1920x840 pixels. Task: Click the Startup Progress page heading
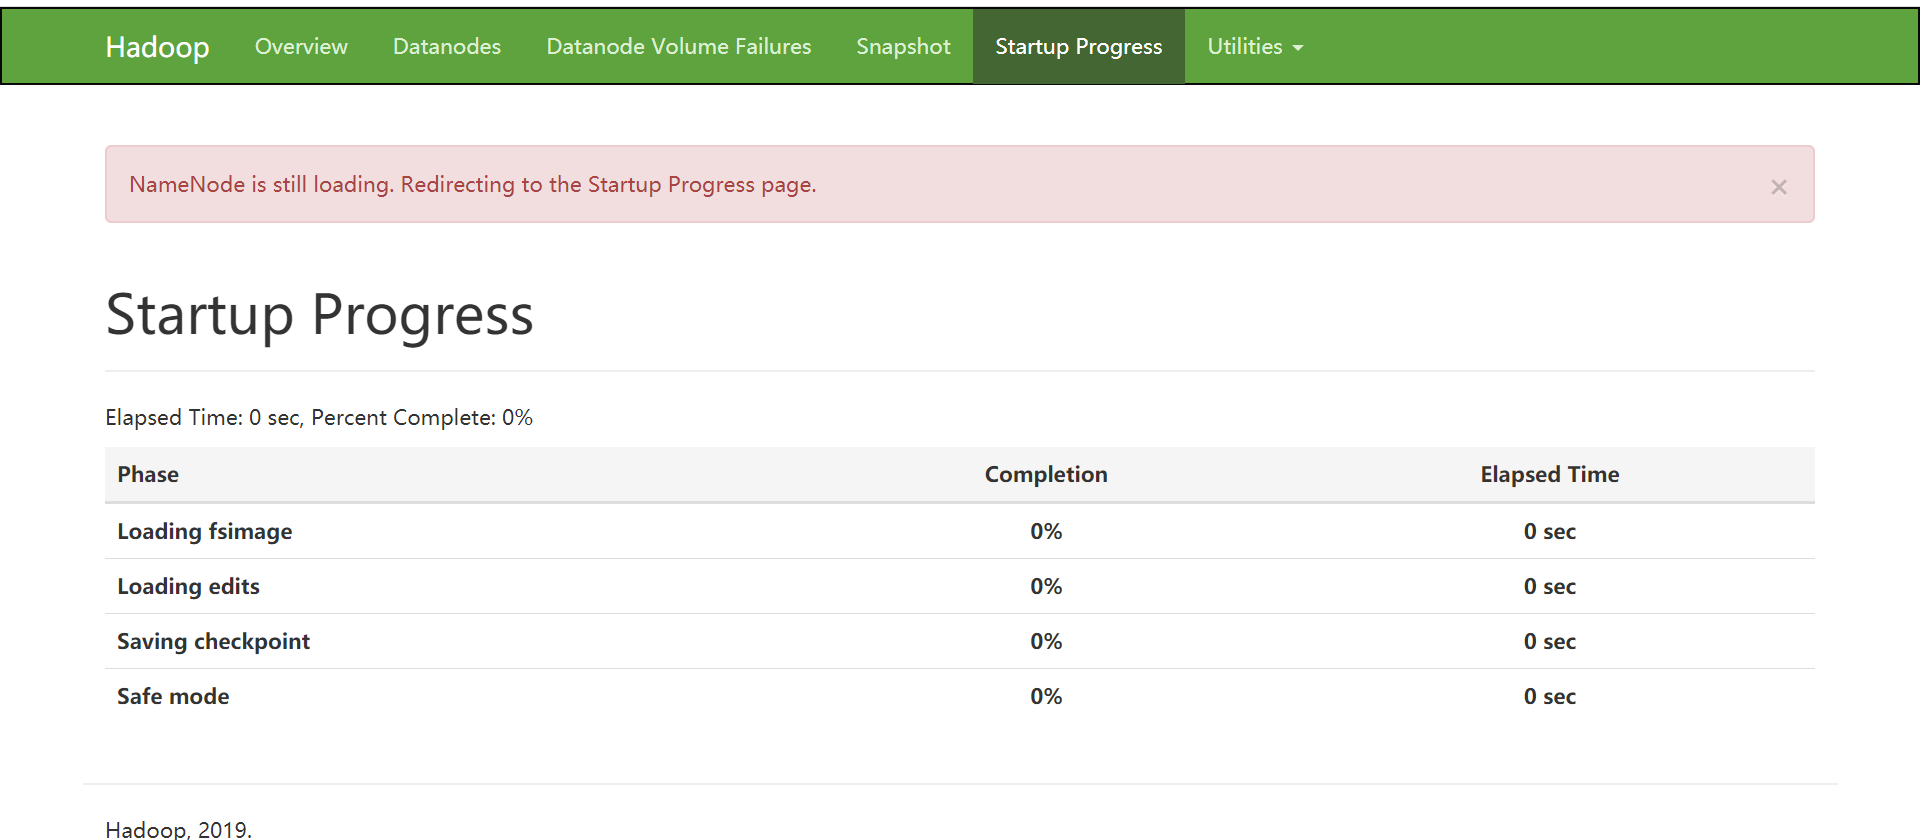[319, 315]
